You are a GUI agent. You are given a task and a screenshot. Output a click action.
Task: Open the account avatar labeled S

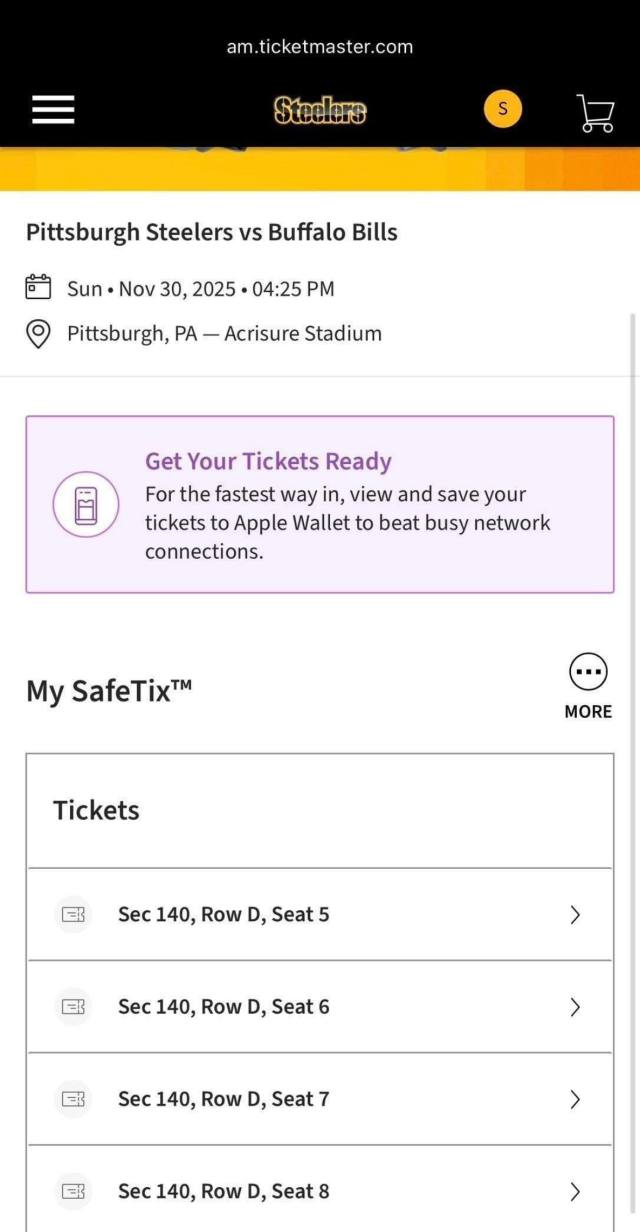(503, 109)
